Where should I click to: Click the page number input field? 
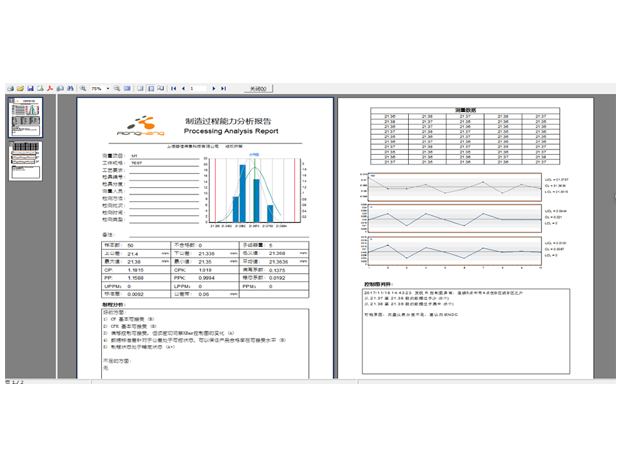[199, 88]
